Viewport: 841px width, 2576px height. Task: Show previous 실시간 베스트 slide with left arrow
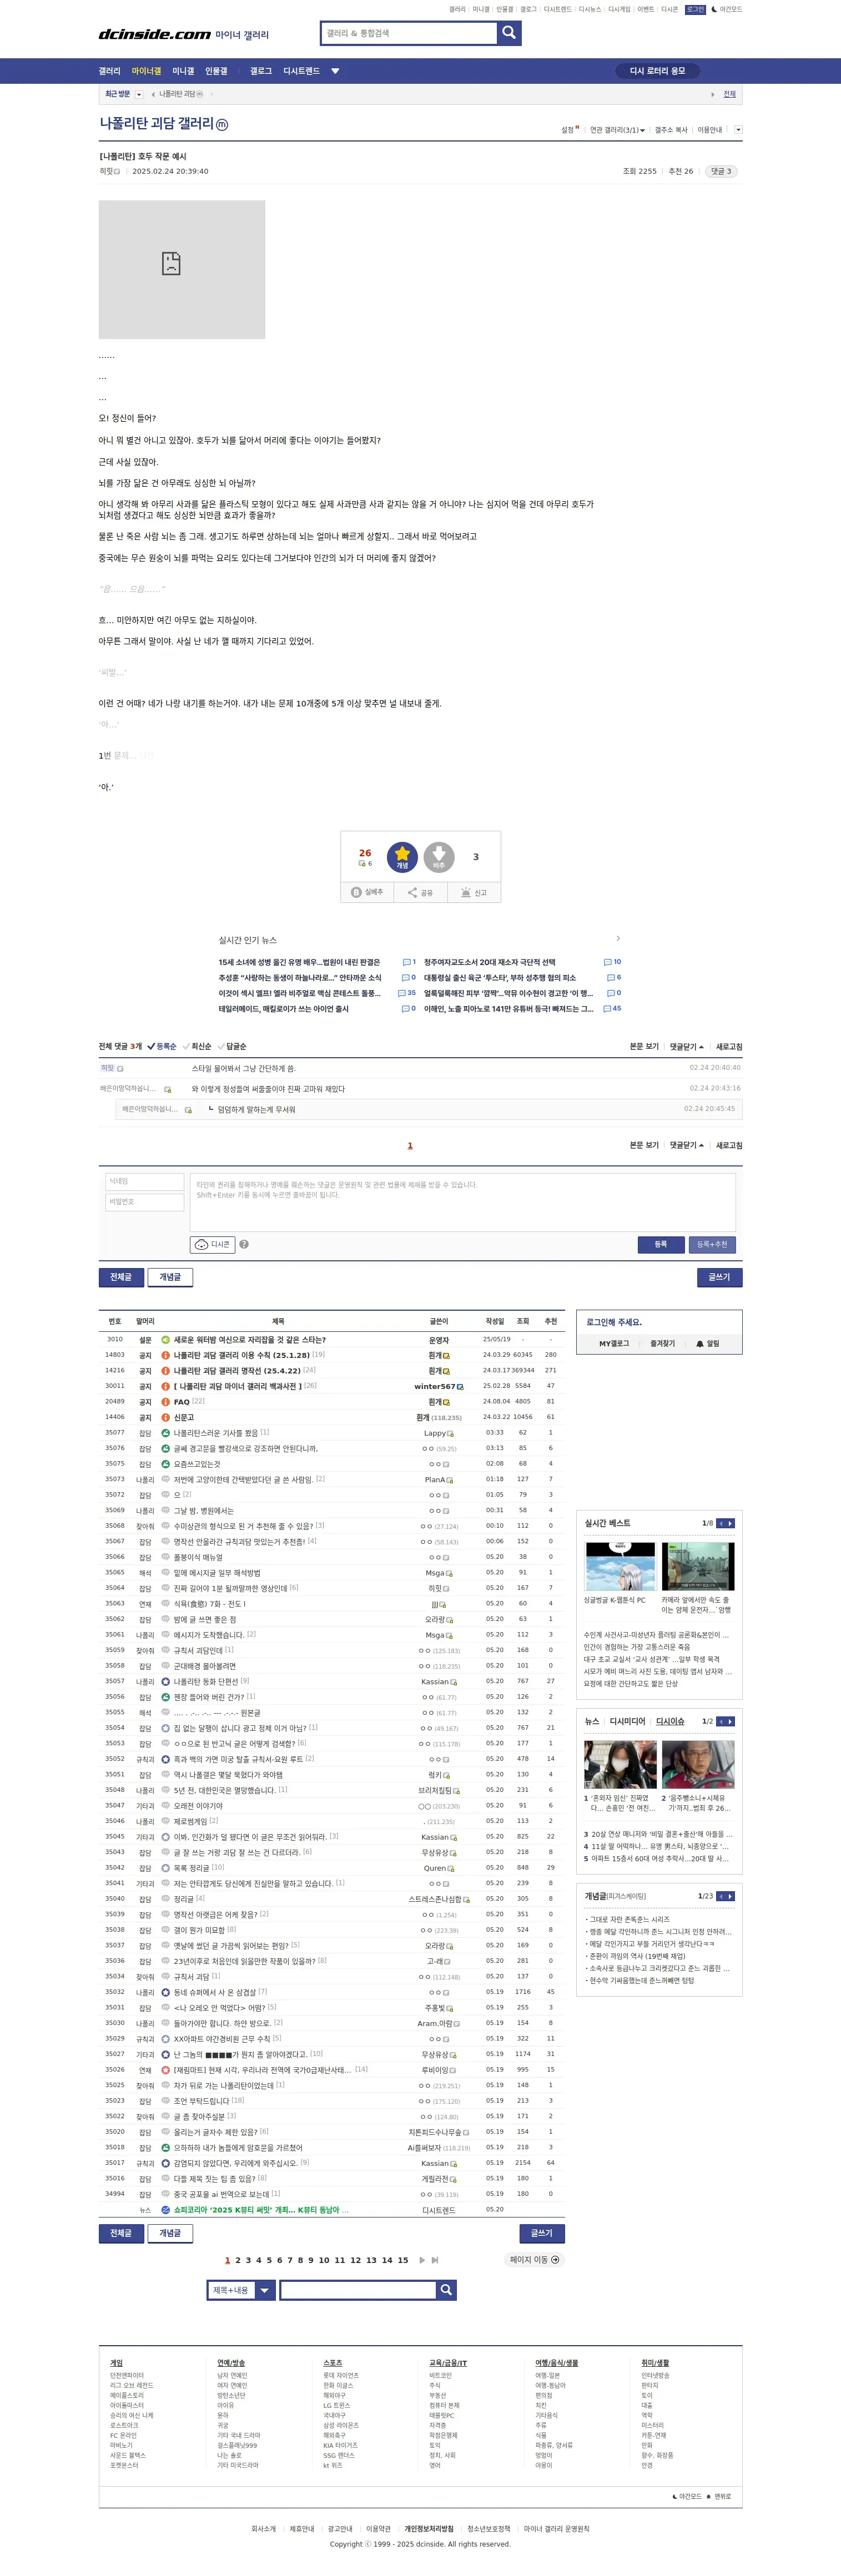(x=721, y=1523)
